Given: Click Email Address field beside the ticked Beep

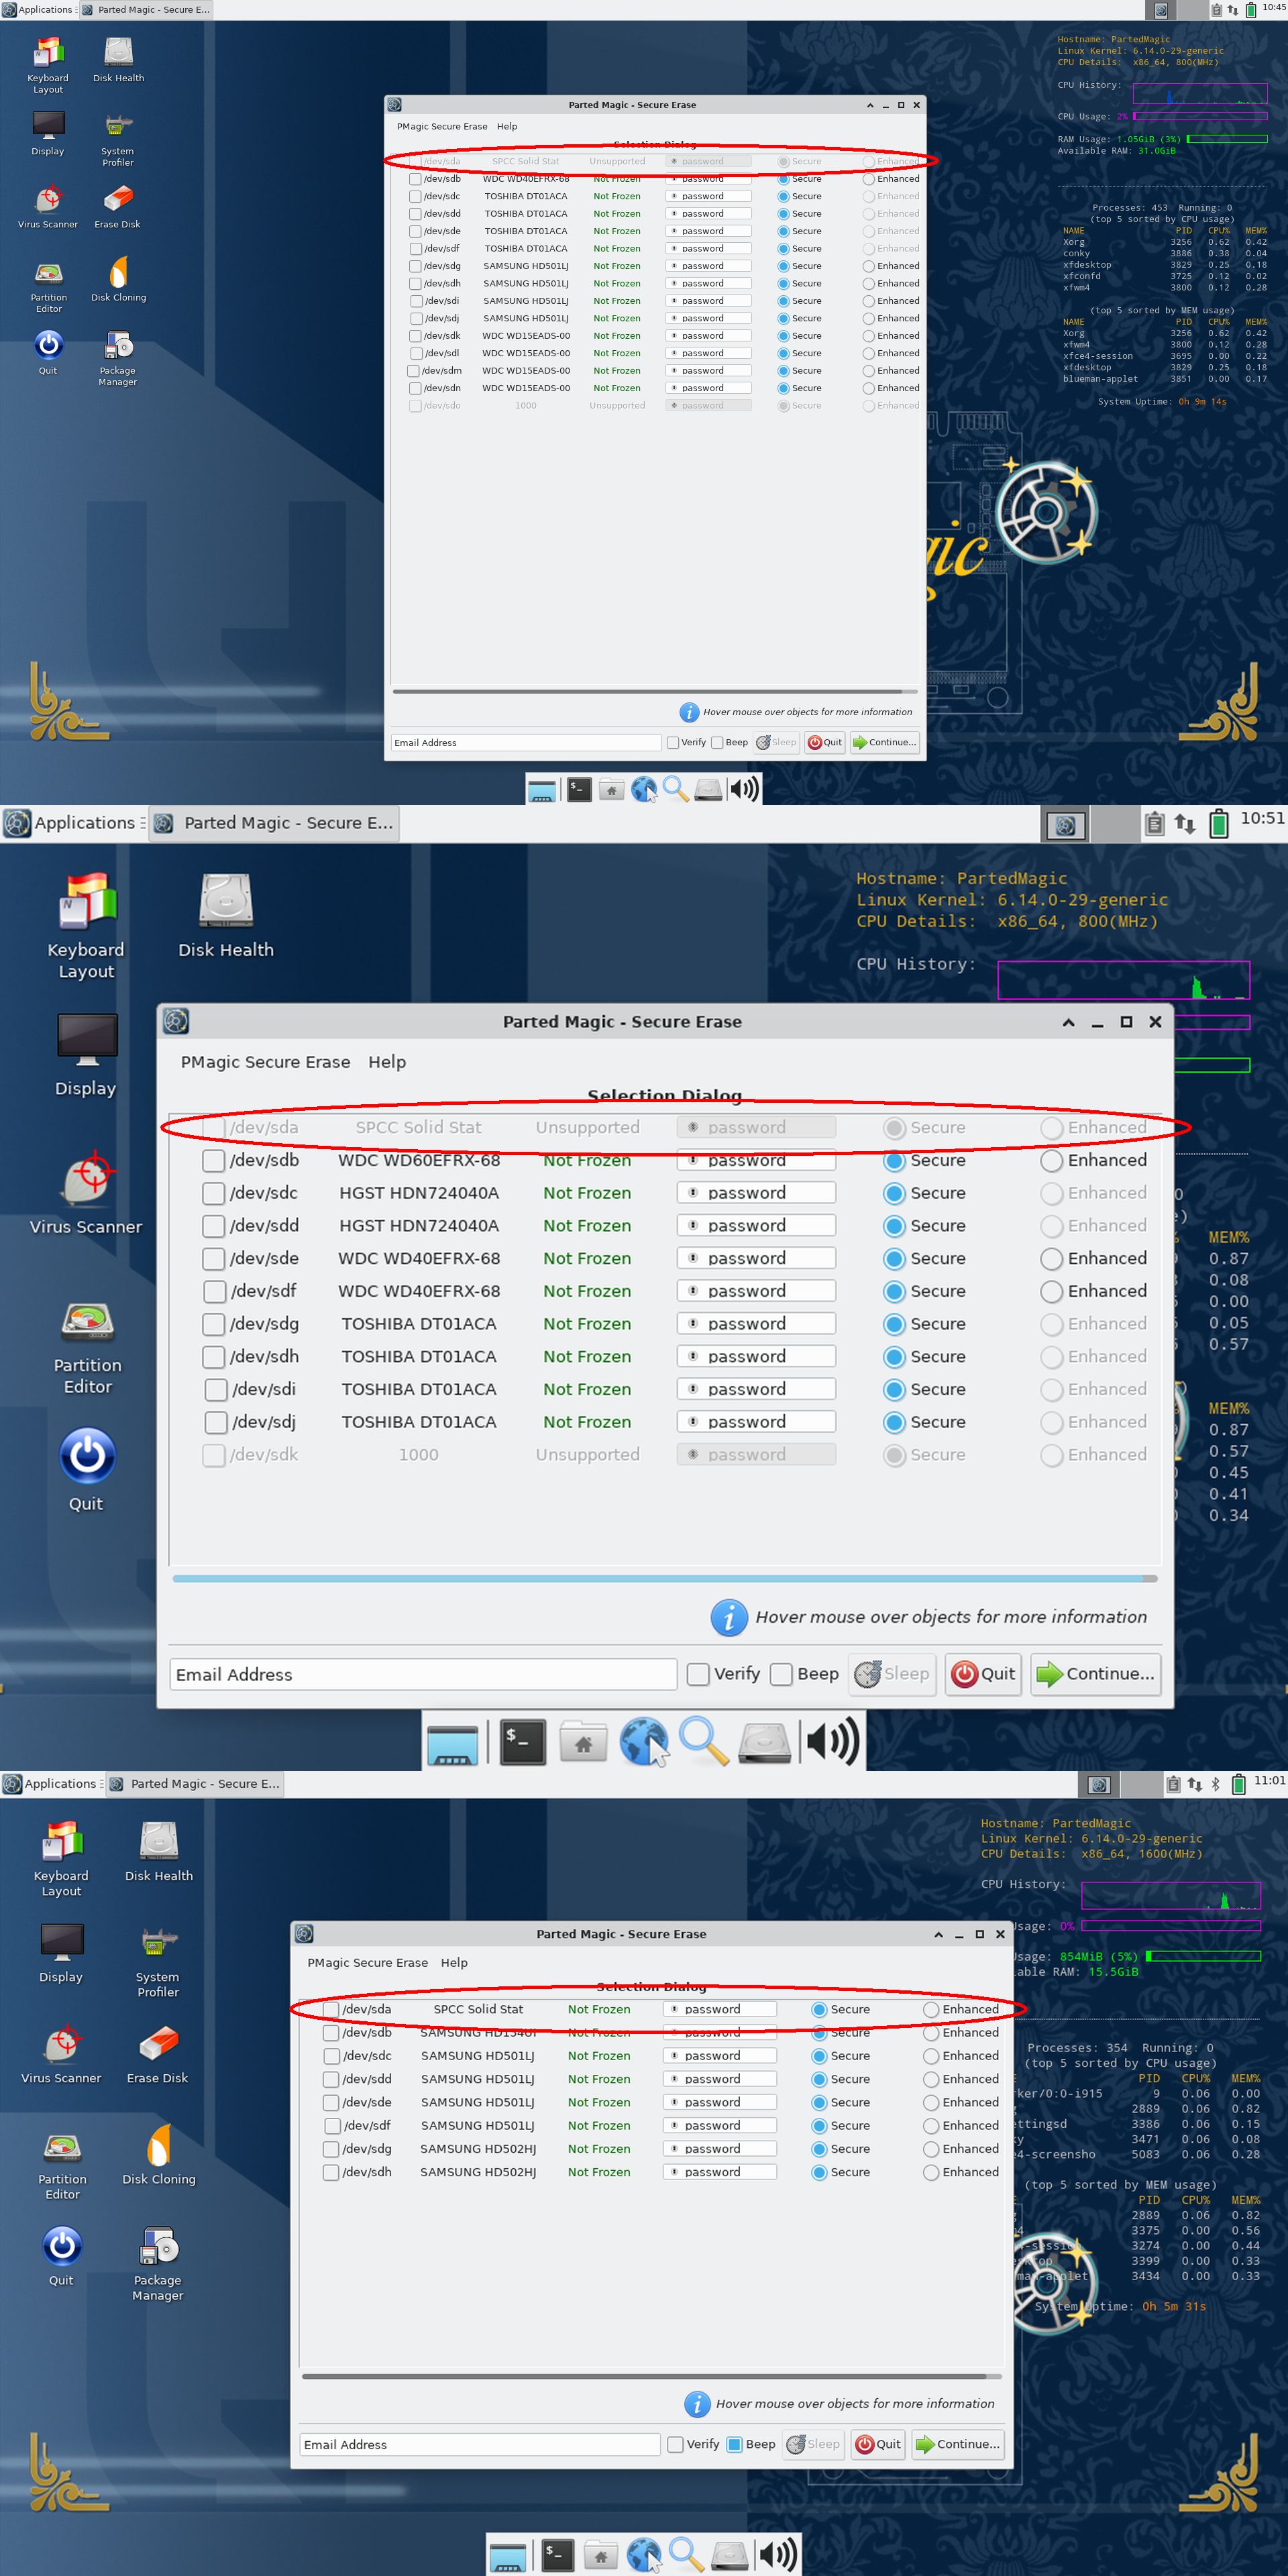Looking at the screenshot, I should (479, 2444).
